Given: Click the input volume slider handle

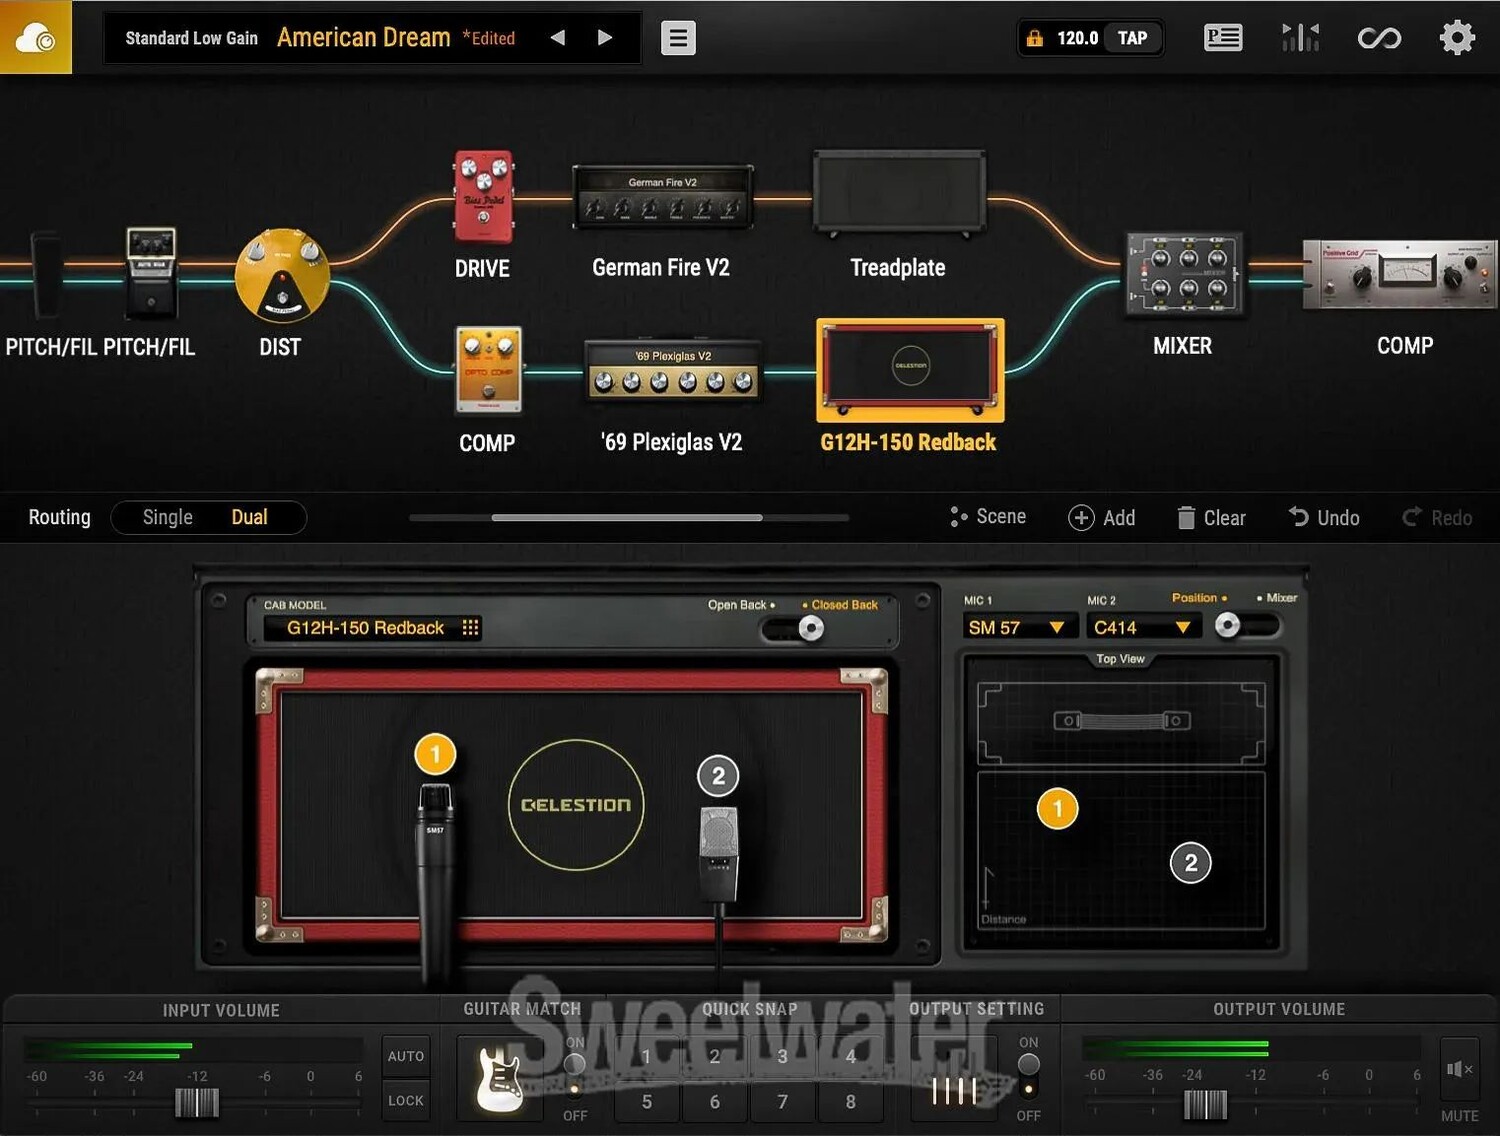Looking at the screenshot, I should 197,1103.
